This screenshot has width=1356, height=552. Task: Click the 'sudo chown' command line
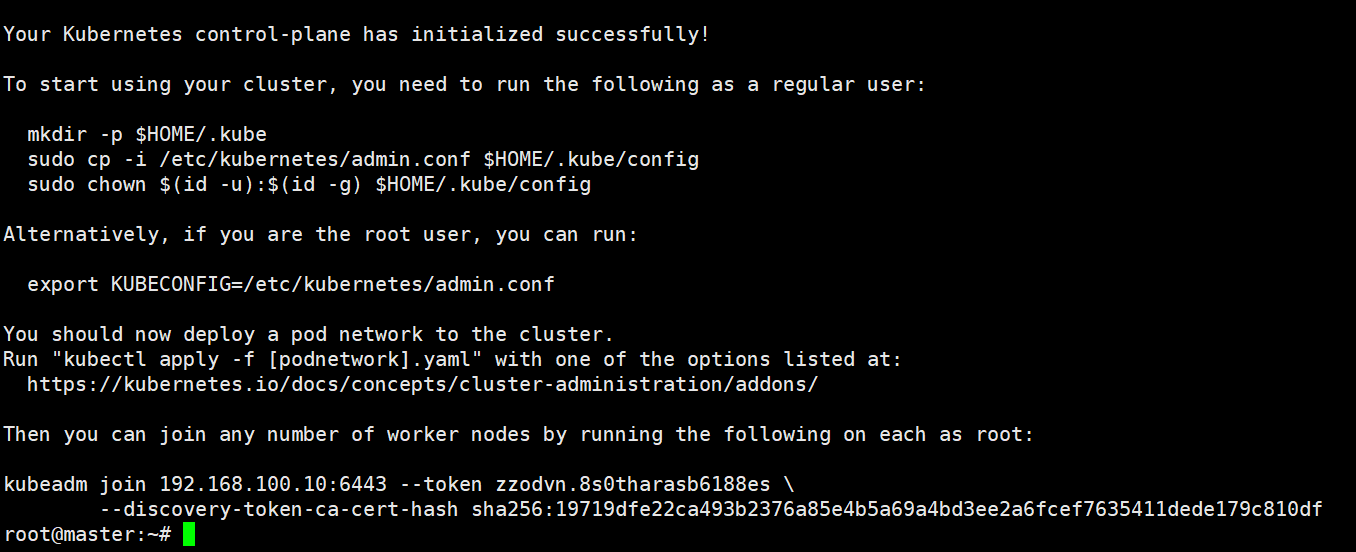309,184
